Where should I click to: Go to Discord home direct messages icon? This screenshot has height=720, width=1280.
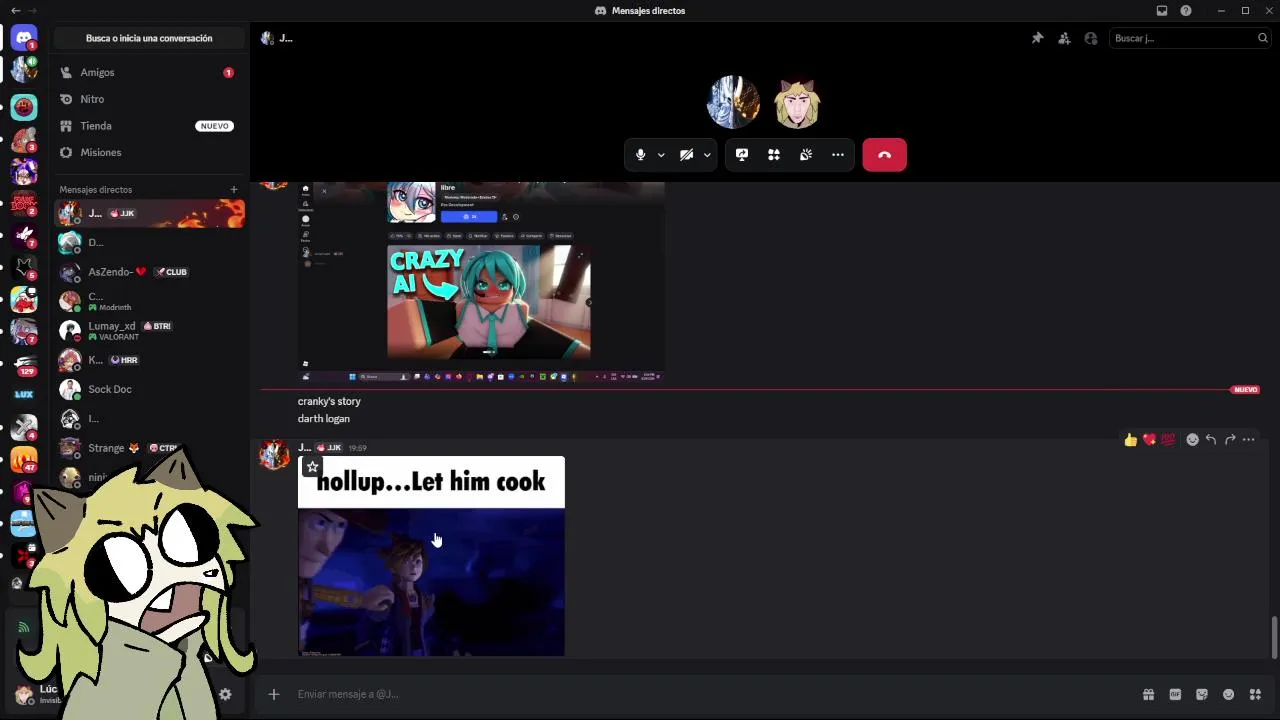tap(24, 38)
